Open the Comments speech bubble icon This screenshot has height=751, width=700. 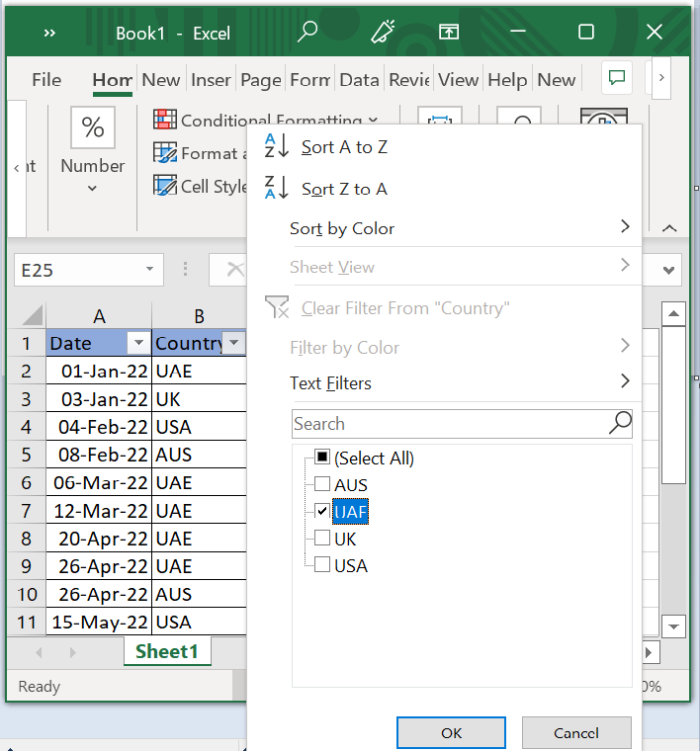point(617,79)
